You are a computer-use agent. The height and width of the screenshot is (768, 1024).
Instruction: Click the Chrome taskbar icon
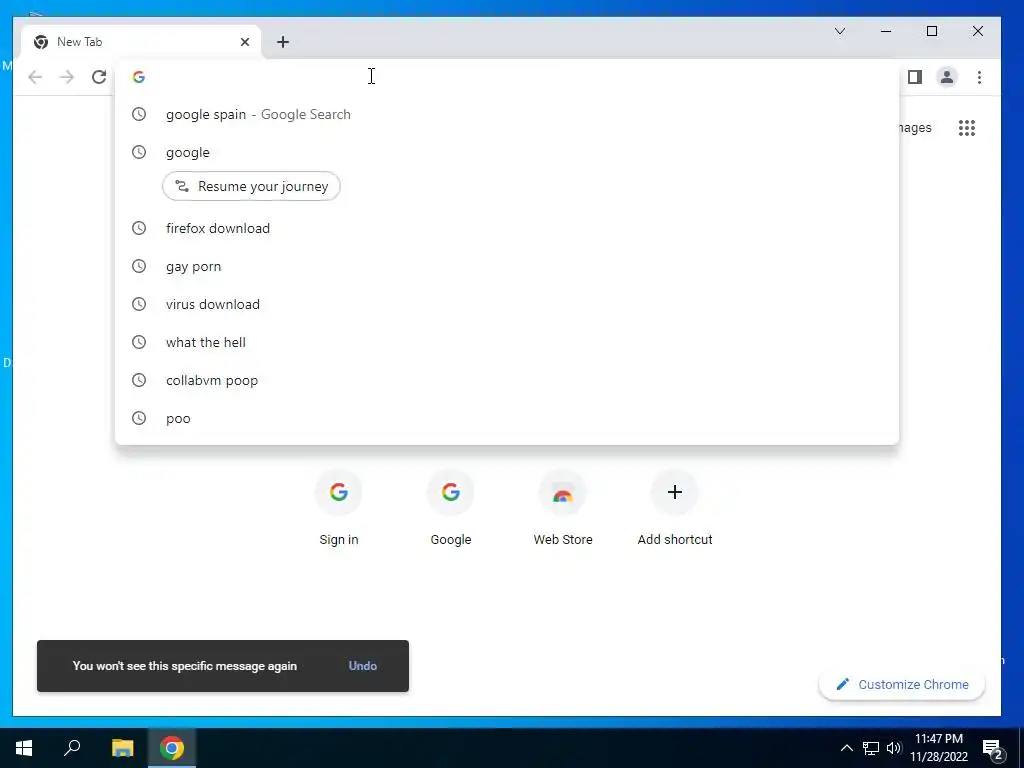pyautogui.click(x=172, y=748)
